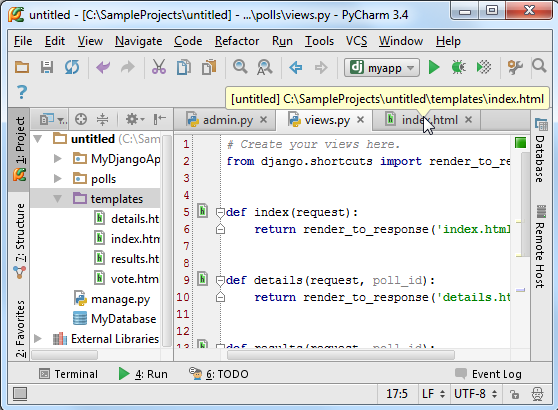The width and height of the screenshot is (558, 410).
Task: Toggle tool window buttons in bottom-left corner
Action: click(x=20, y=394)
